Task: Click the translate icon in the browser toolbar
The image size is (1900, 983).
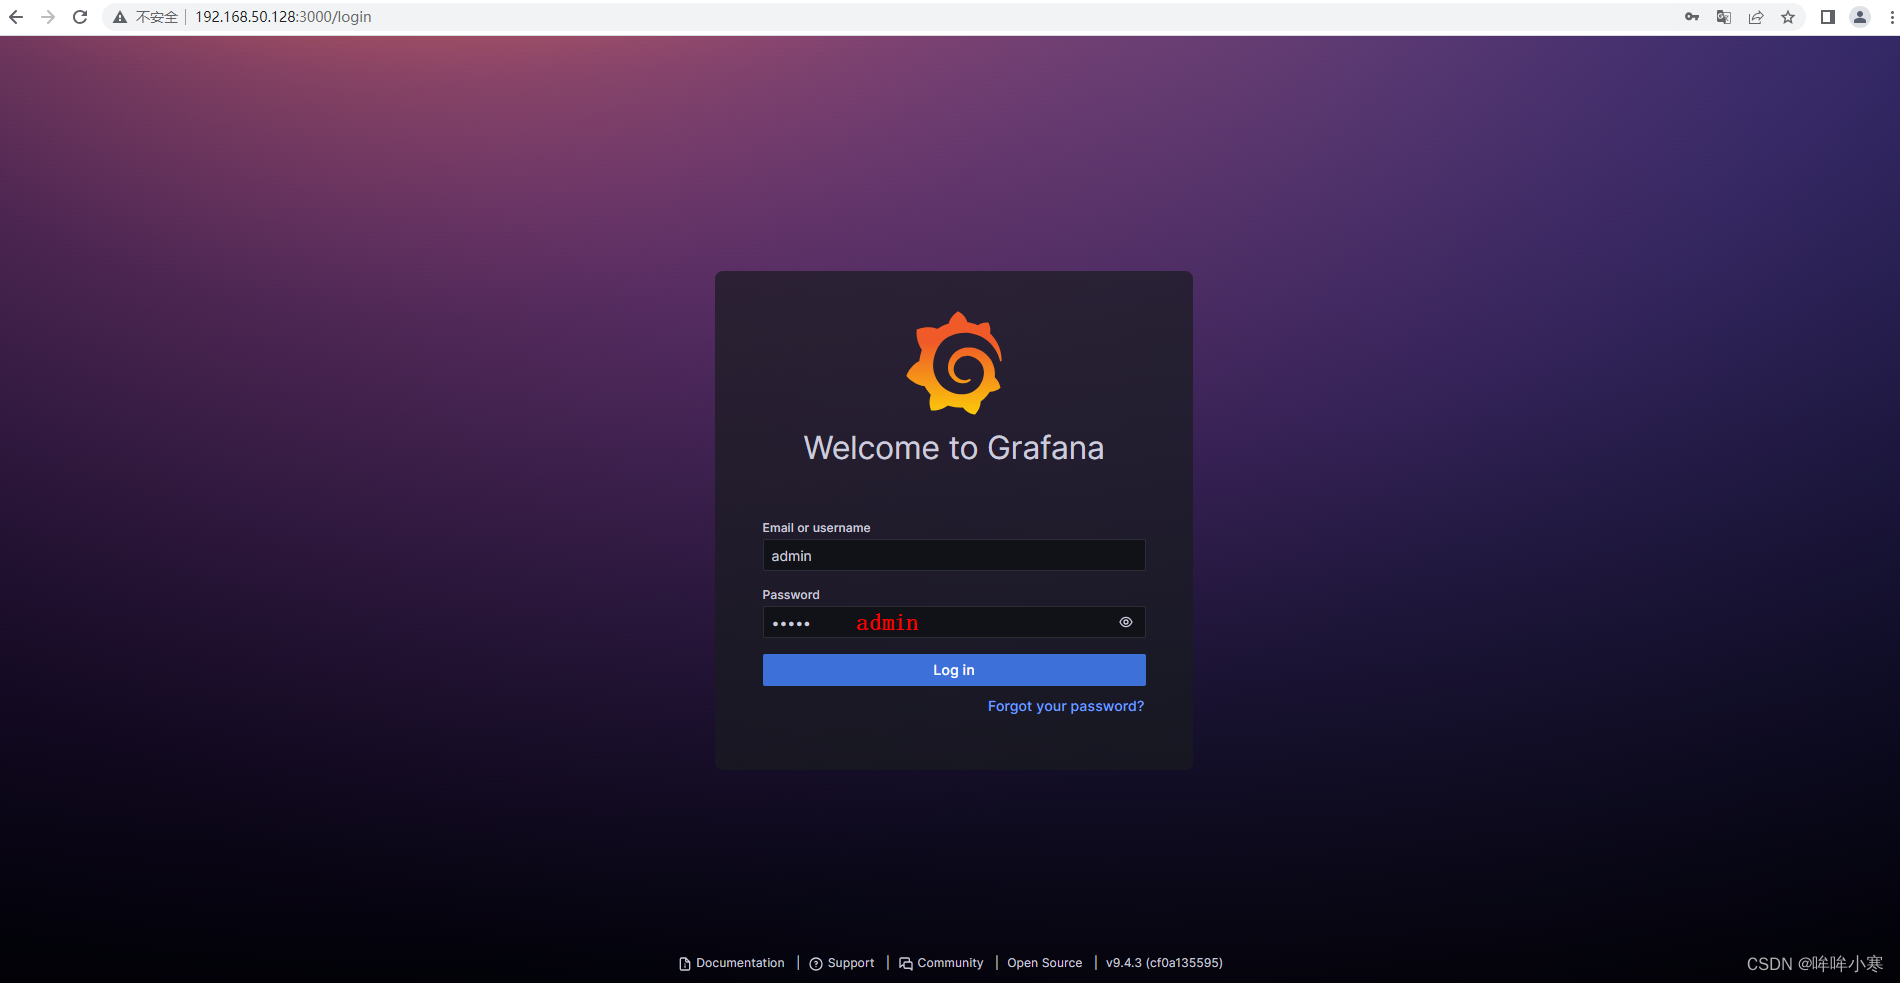Action: click(x=1723, y=17)
